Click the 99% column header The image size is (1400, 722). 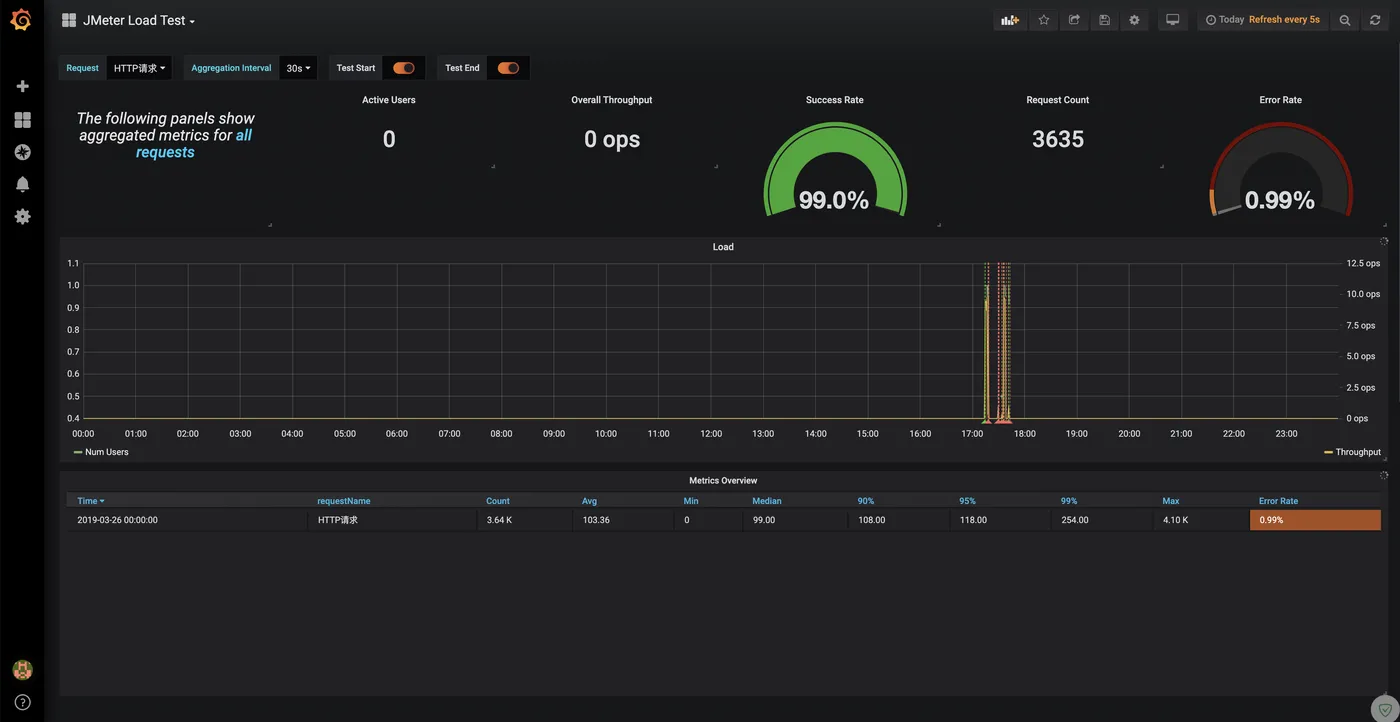[1069, 501]
